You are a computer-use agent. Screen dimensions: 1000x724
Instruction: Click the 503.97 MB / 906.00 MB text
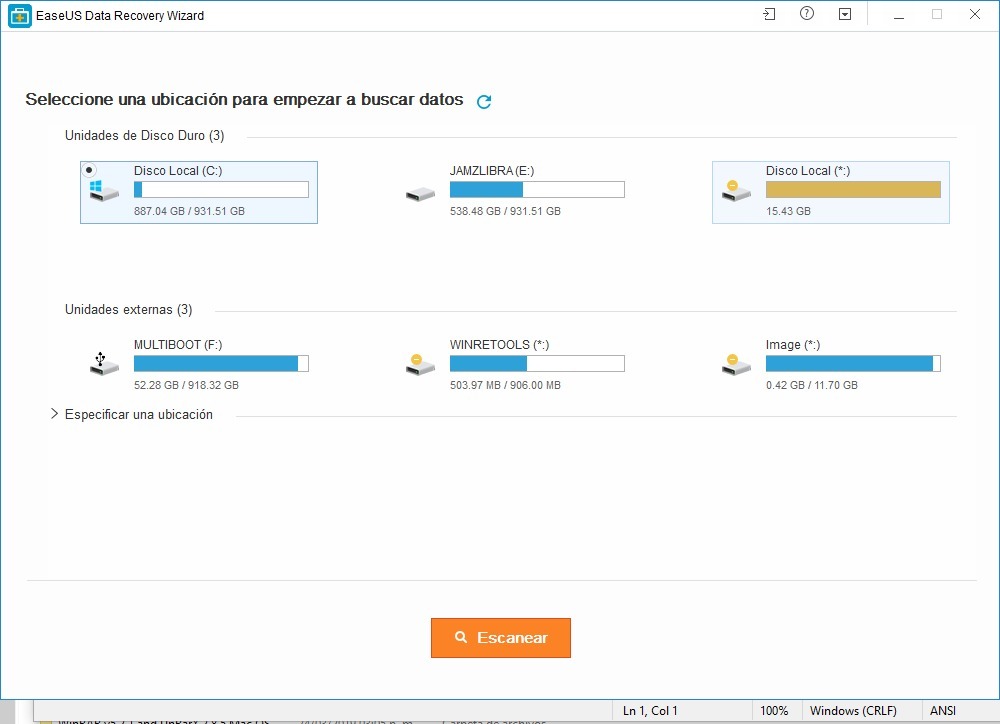pyautogui.click(x=505, y=385)
